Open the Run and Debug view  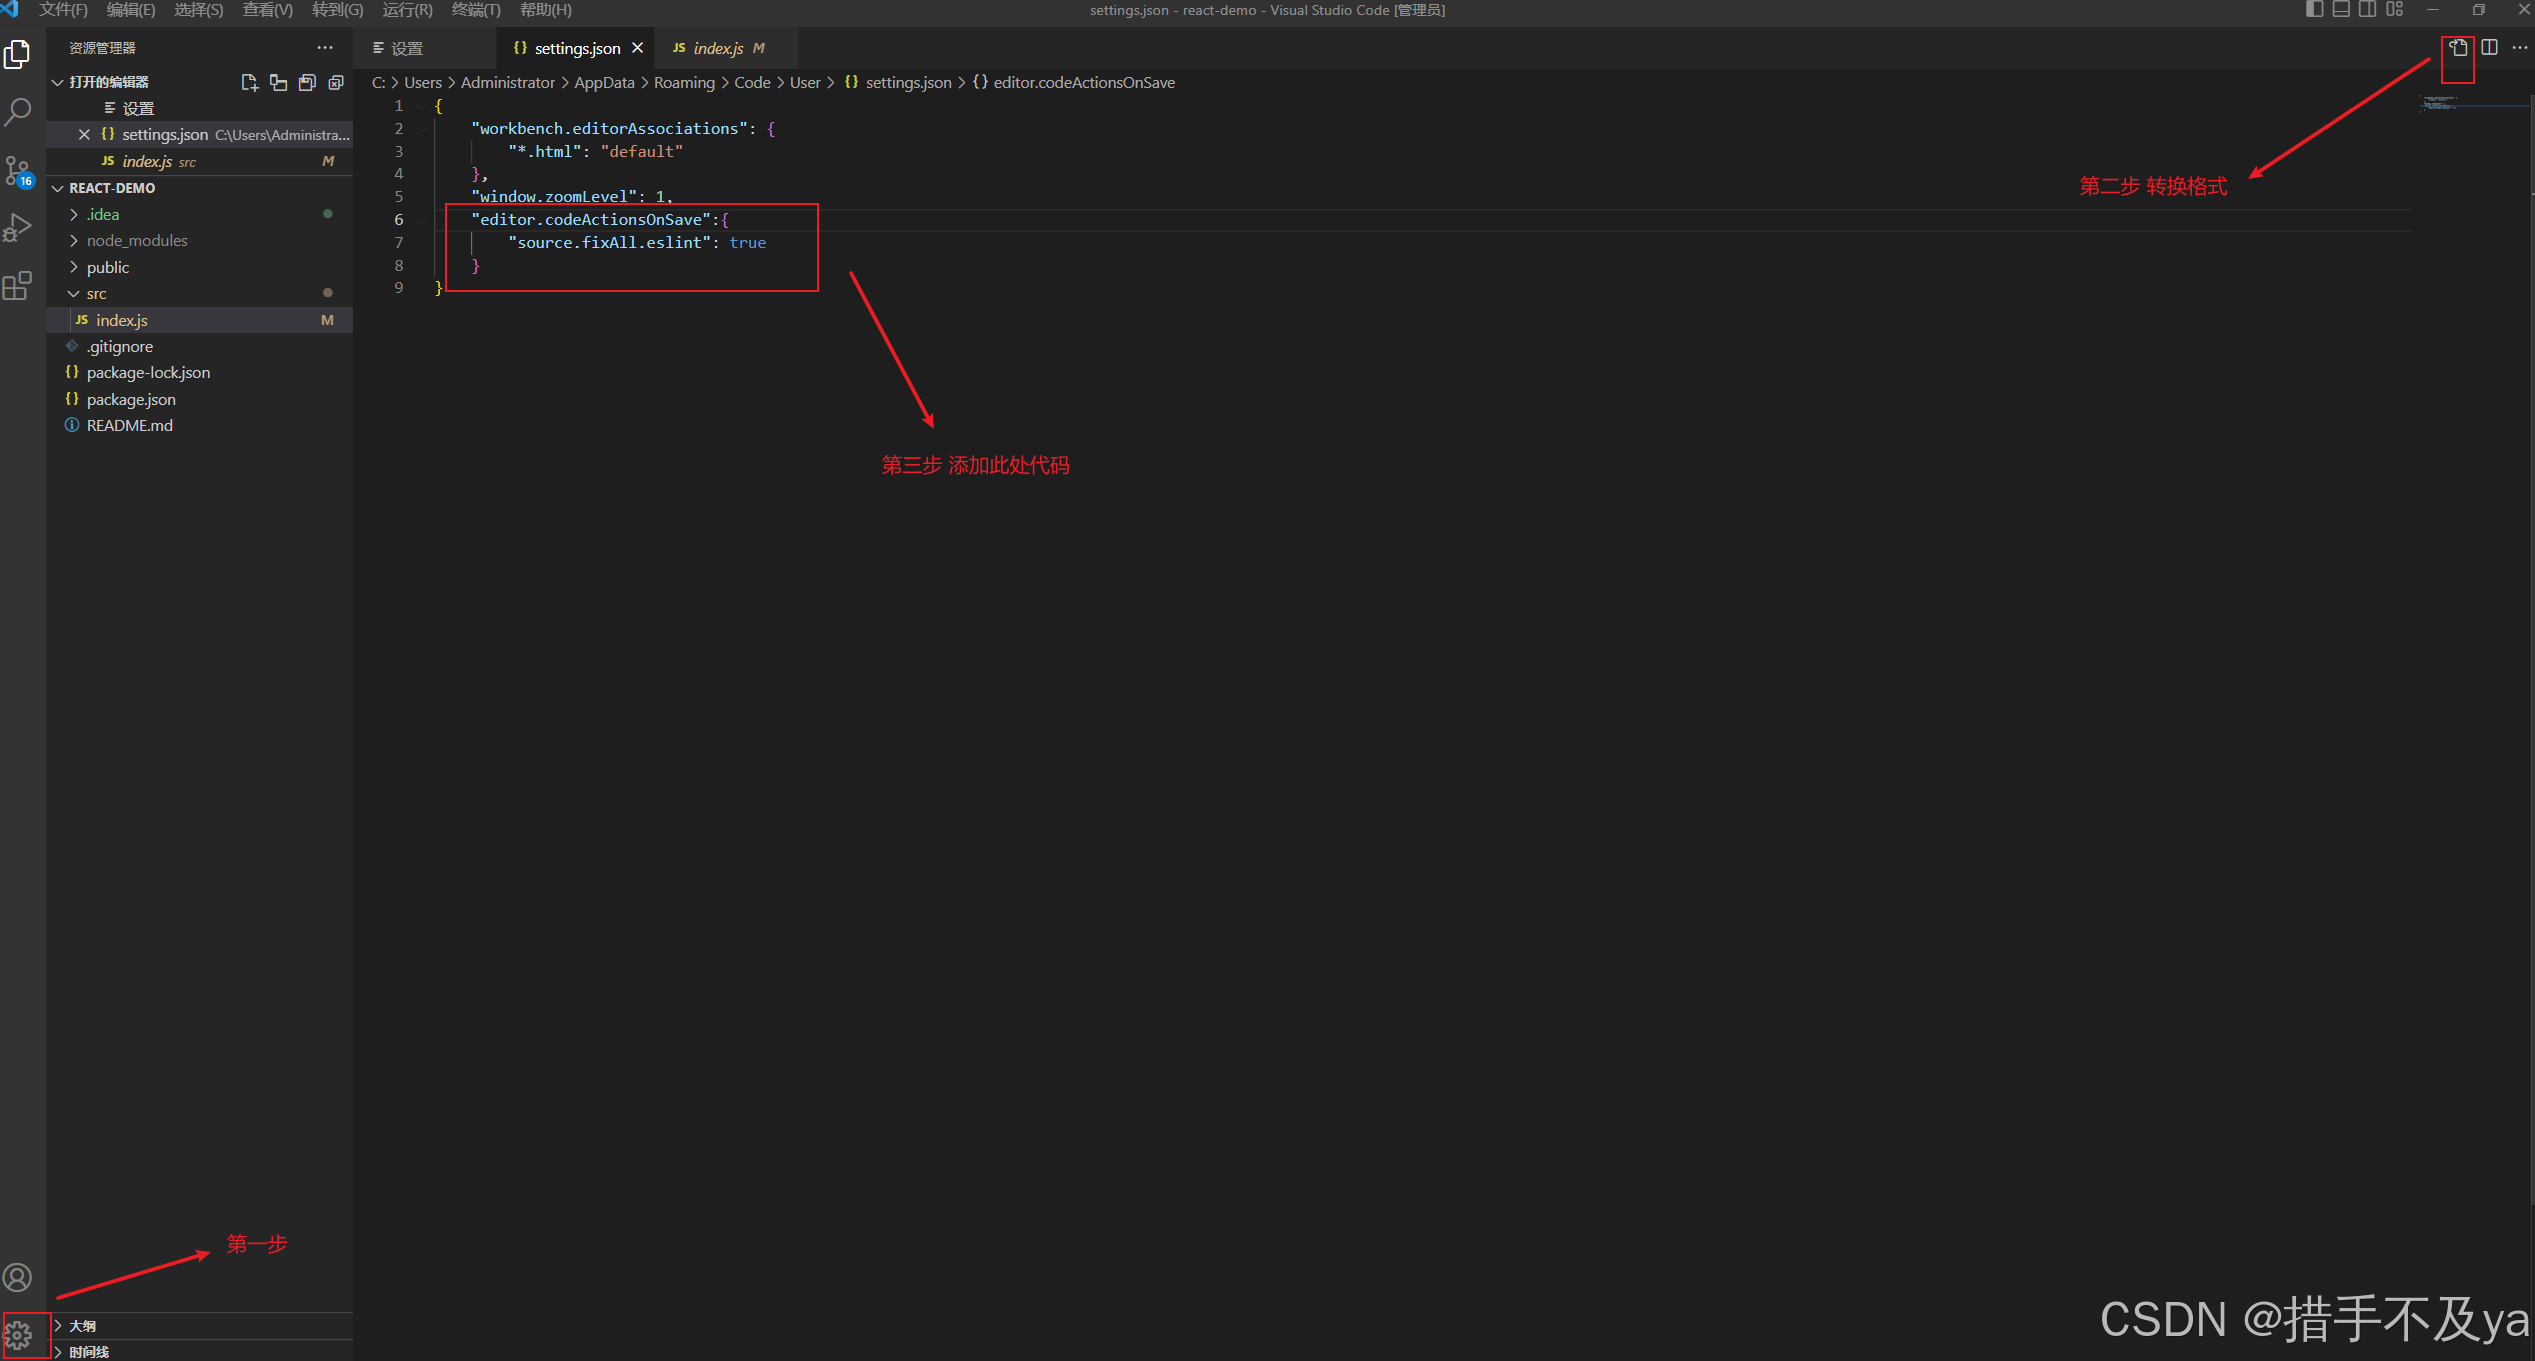(18, 229)
